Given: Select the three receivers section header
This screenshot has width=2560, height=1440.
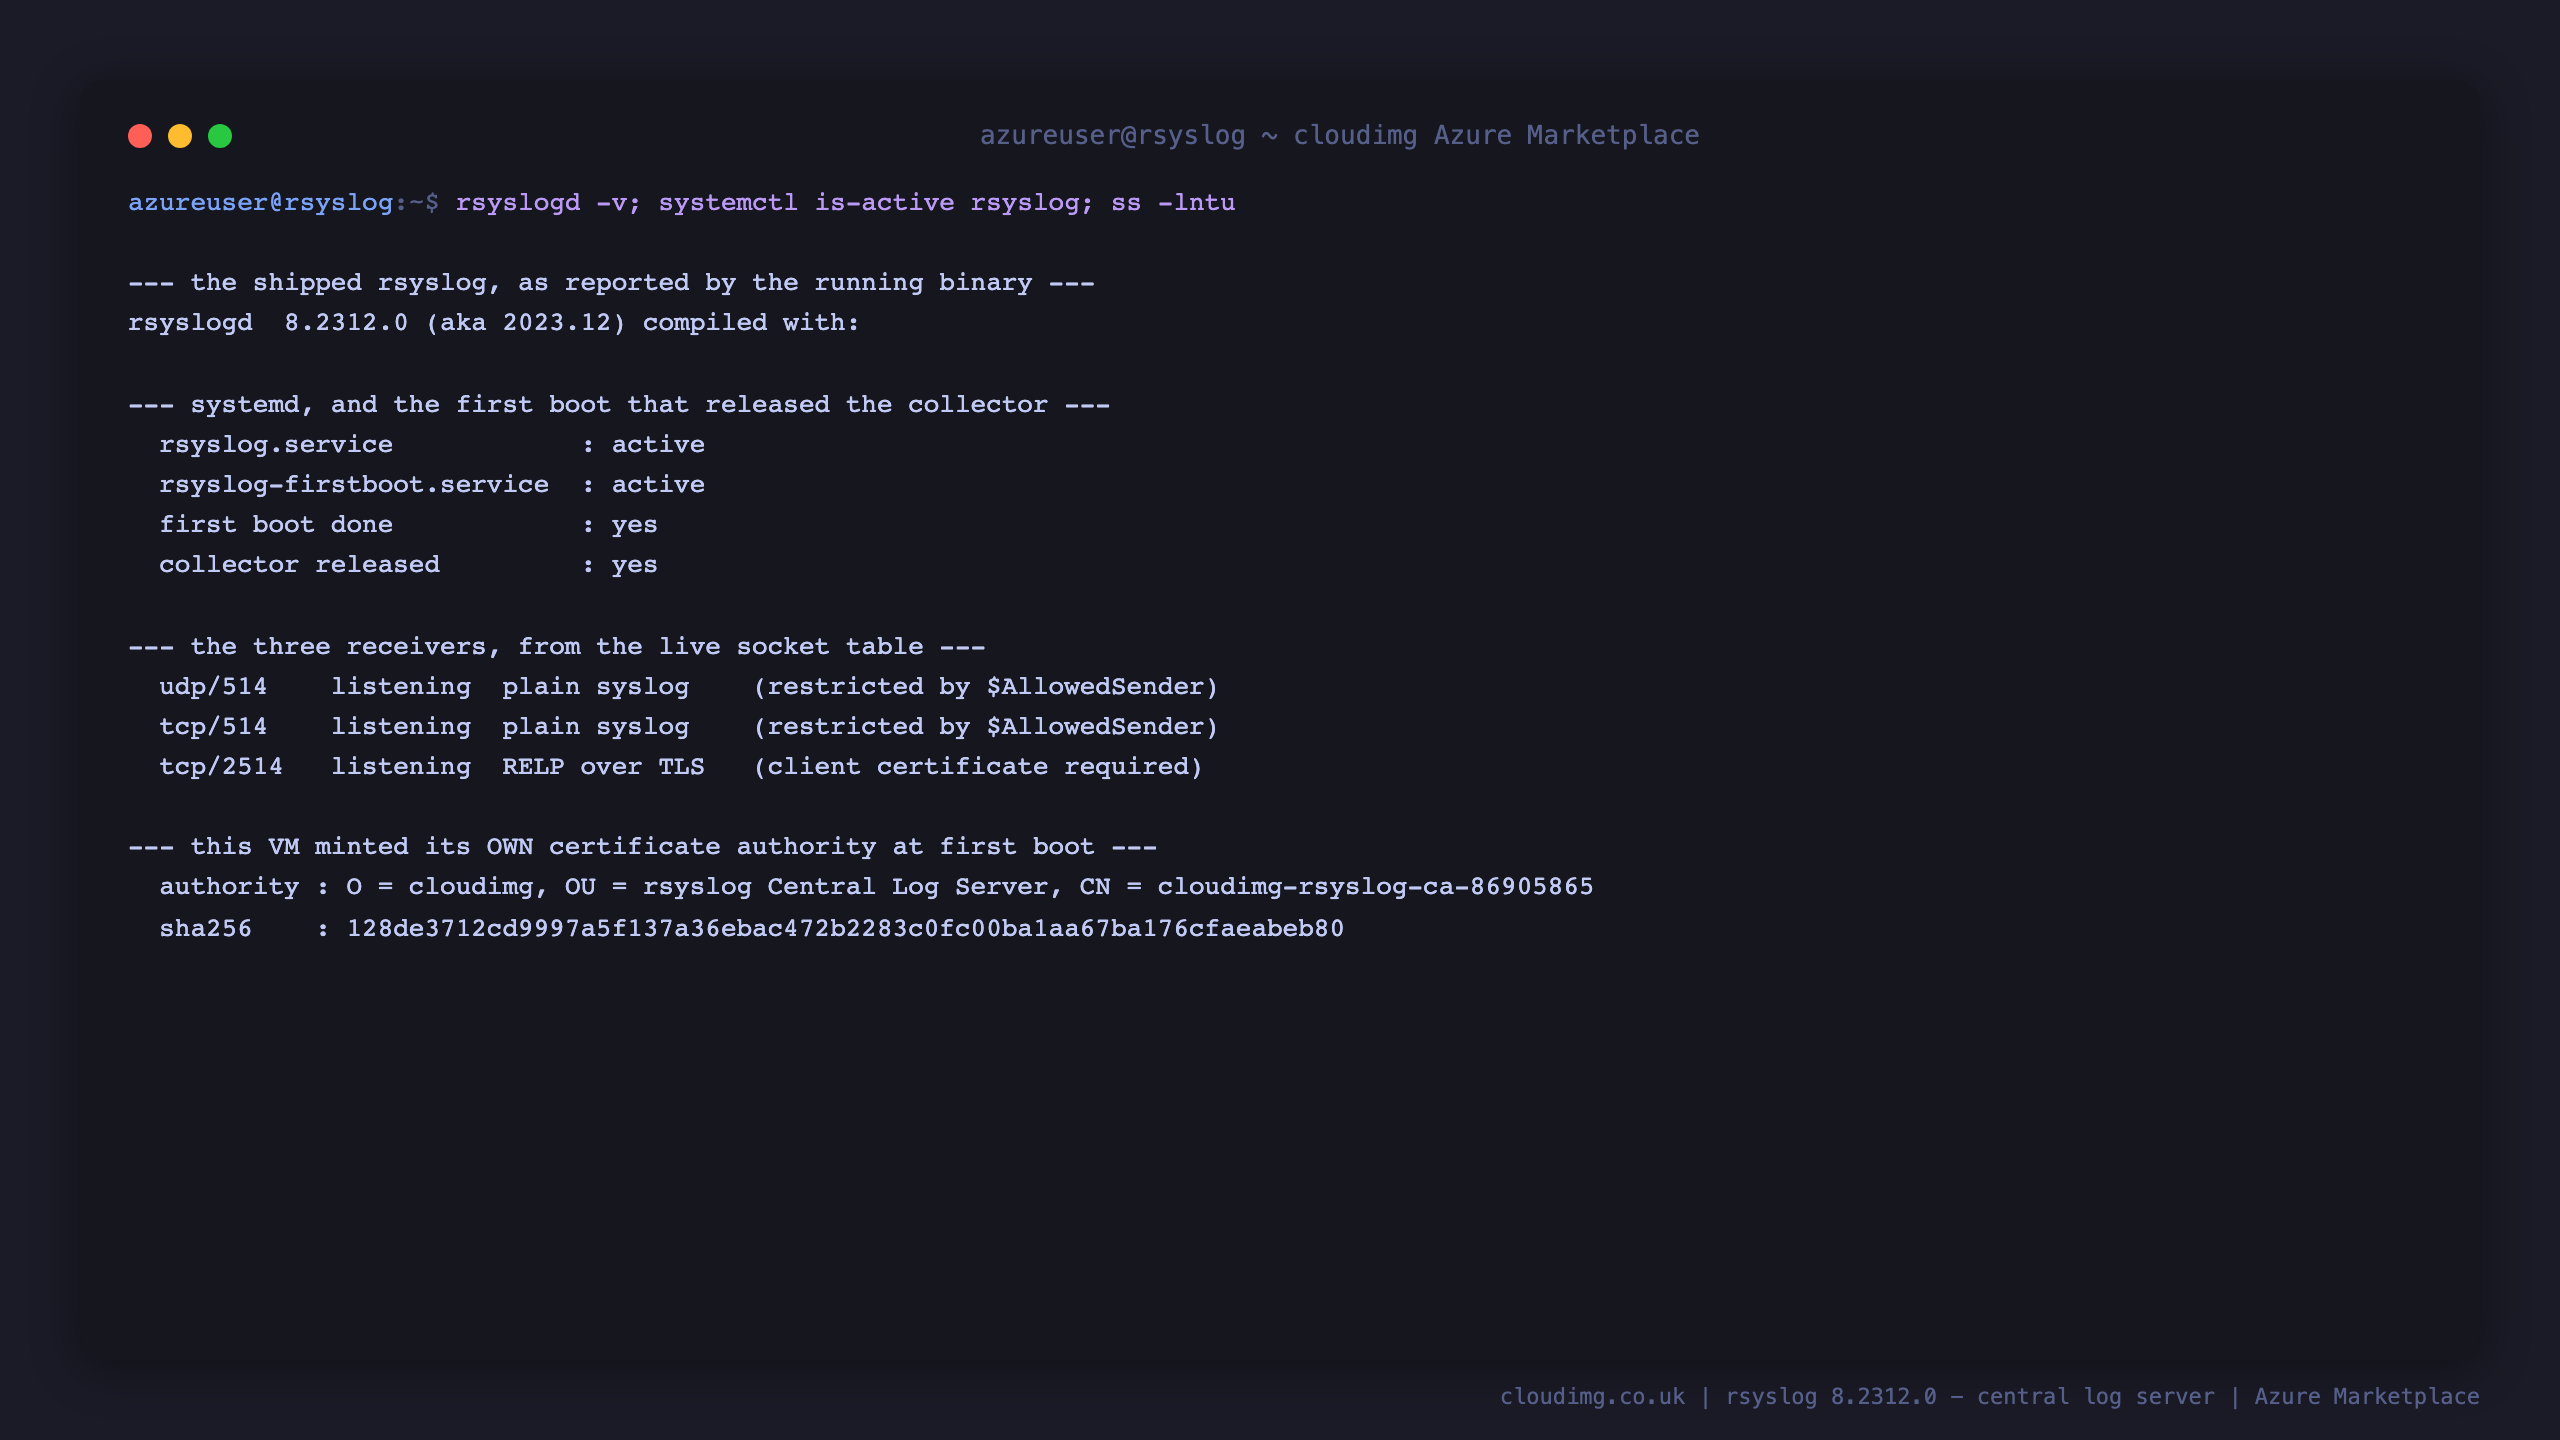Looking at the screenshot, I should click(x=556, y=647).
